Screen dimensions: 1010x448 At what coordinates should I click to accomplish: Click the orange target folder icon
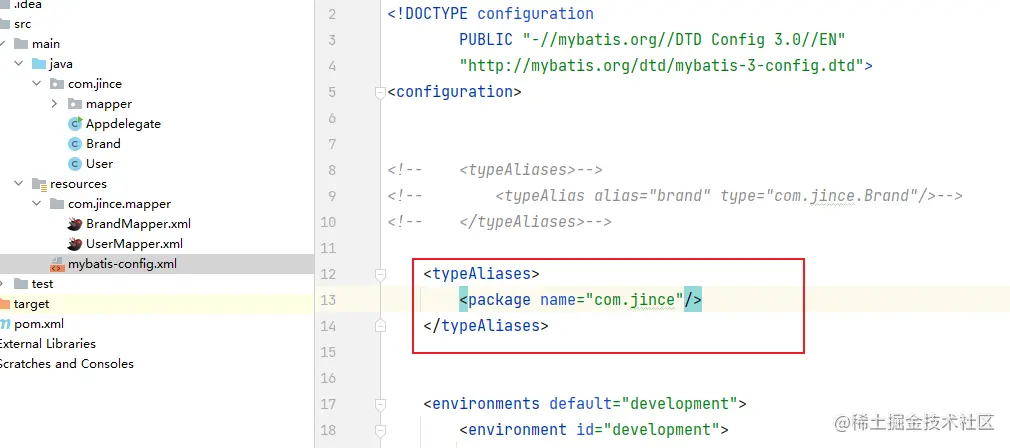tap(4, 304)
